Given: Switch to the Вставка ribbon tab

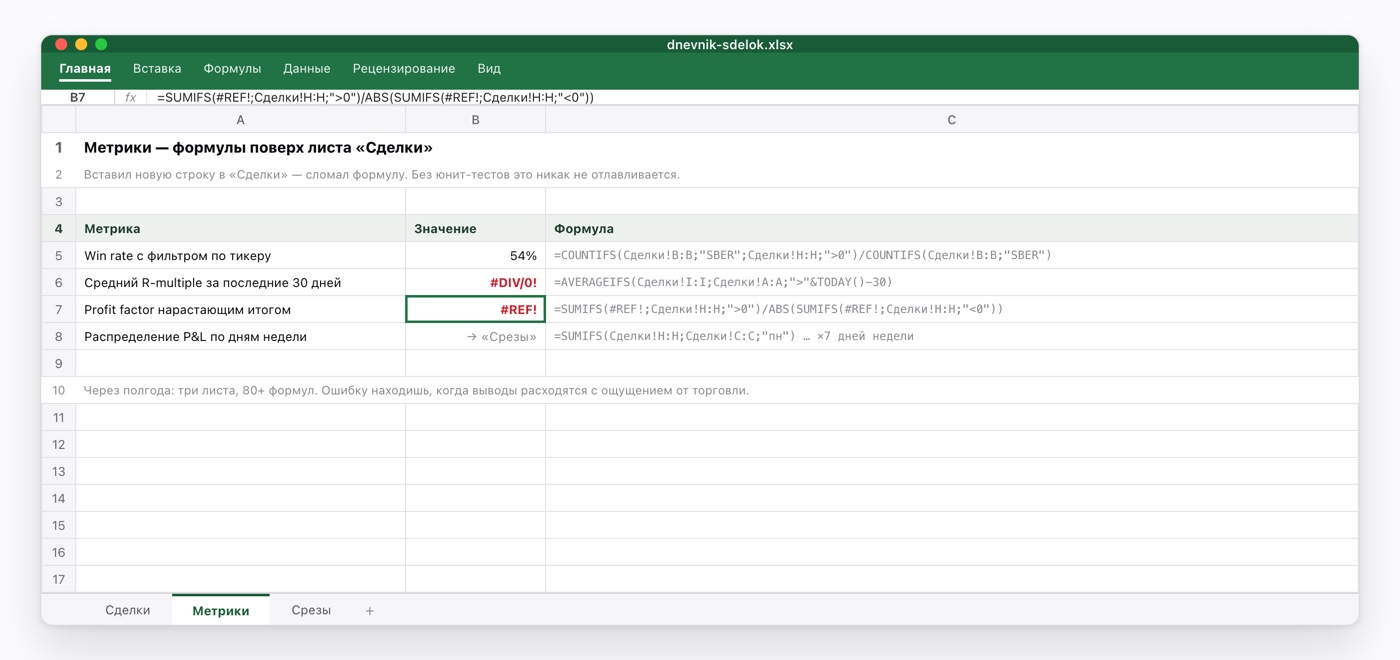Looking at the screenshot, I should (x=157, y=69).
